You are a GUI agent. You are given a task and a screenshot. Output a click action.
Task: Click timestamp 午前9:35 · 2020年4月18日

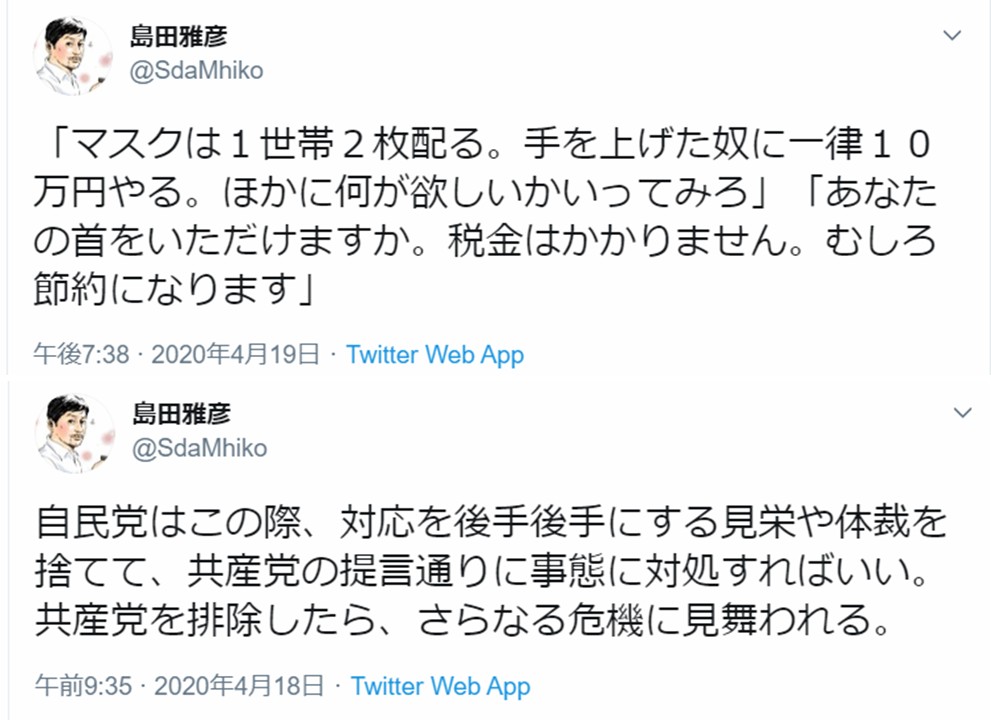(179, 686)
